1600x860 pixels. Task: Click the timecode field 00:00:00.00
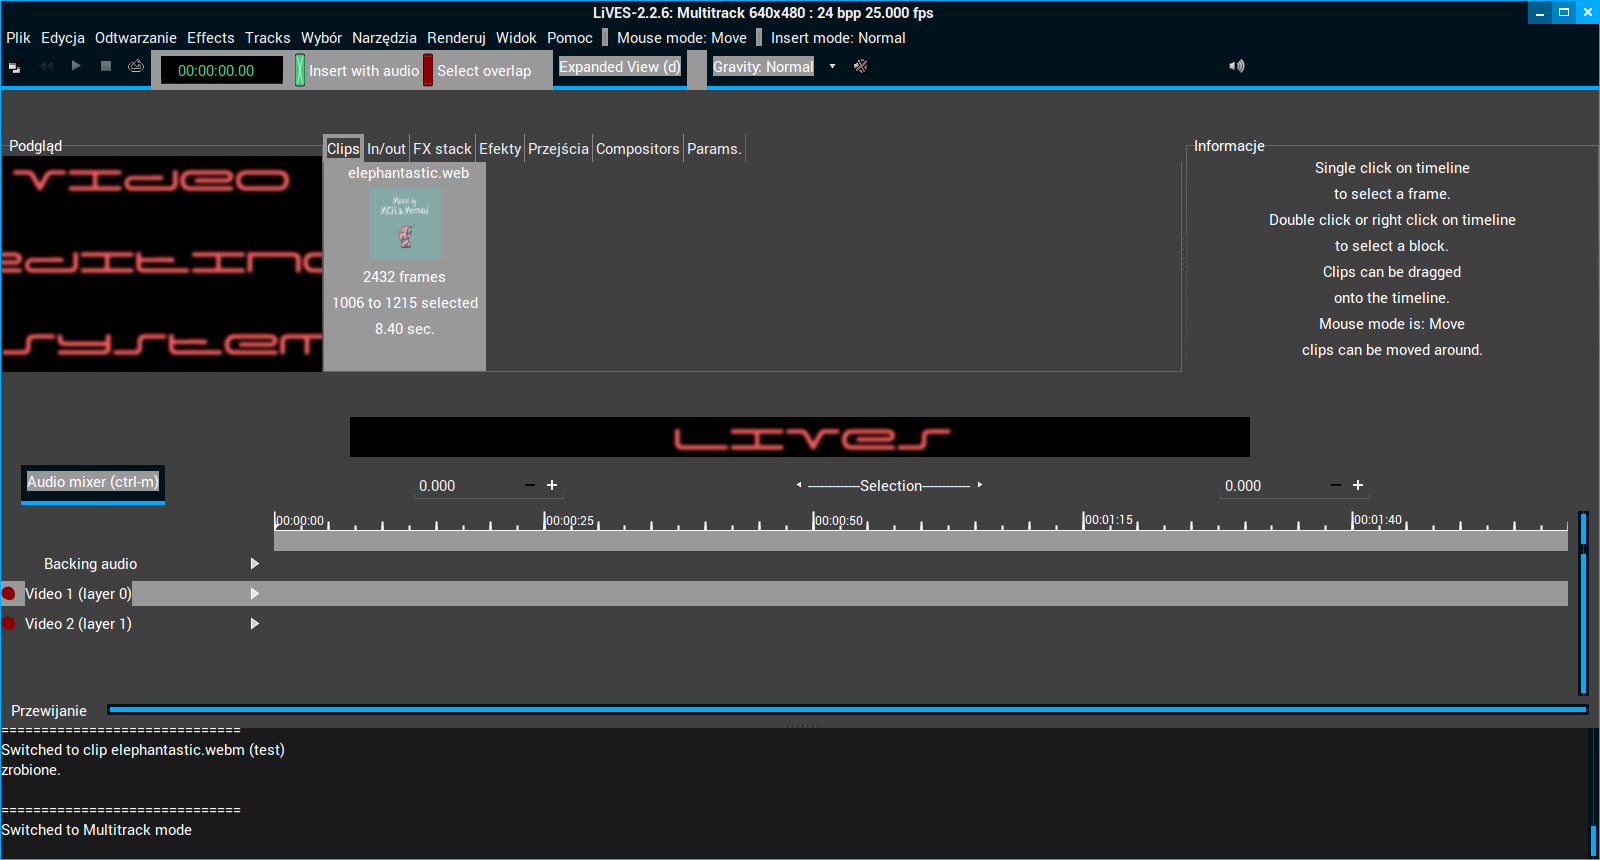pyautogui.click(x=221, y=71)
